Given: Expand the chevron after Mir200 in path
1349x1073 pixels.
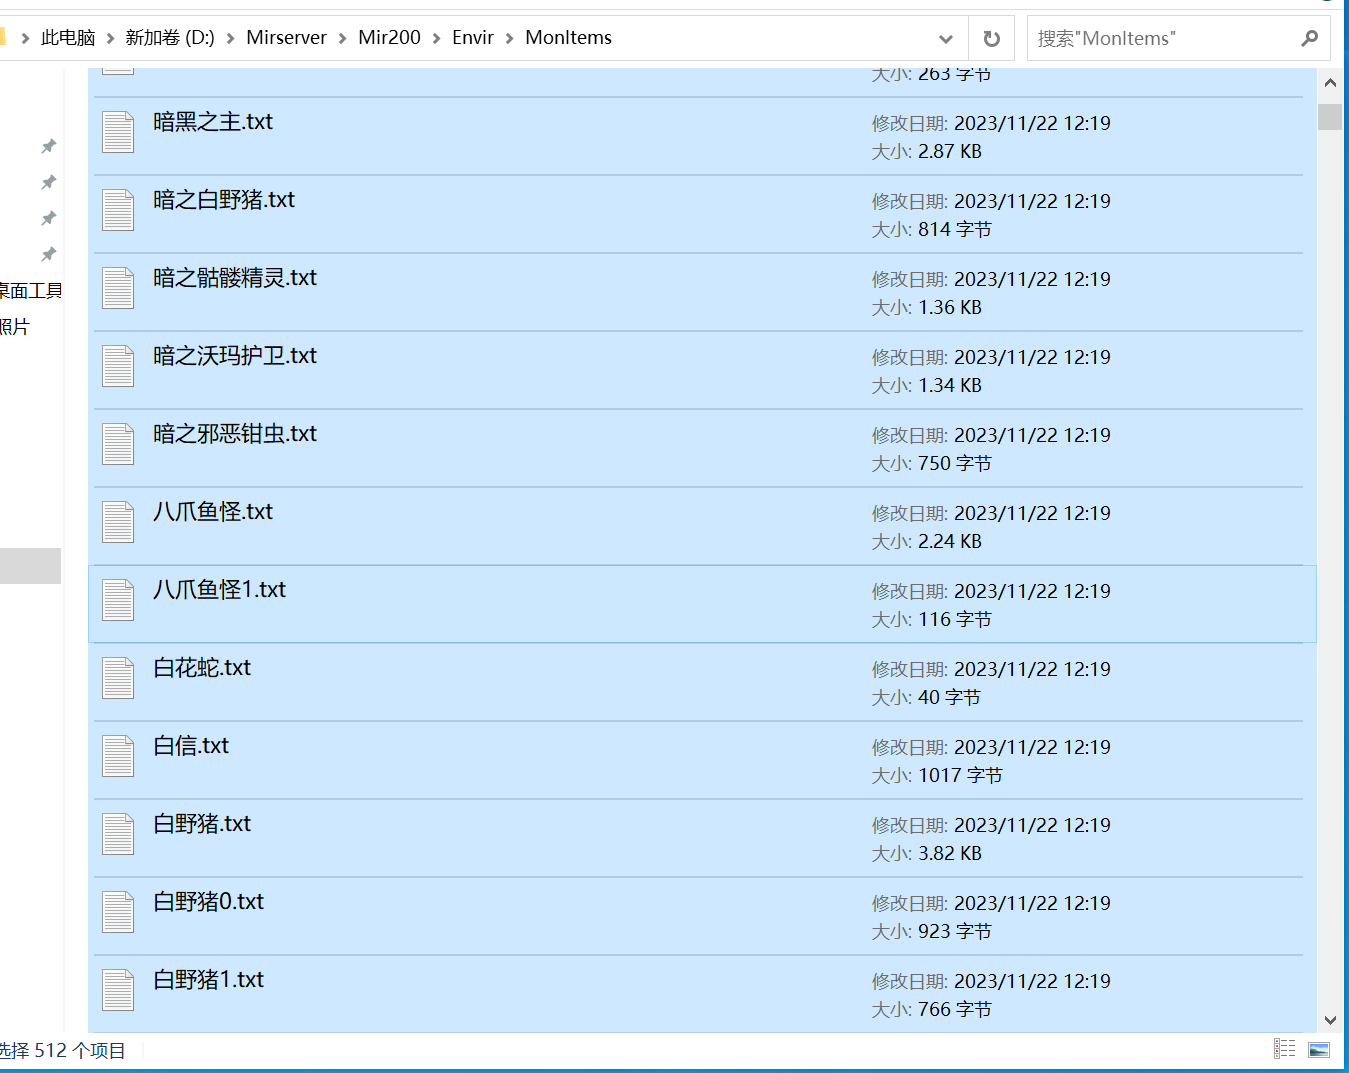Looking at the screenshot, I should [437, 38].
